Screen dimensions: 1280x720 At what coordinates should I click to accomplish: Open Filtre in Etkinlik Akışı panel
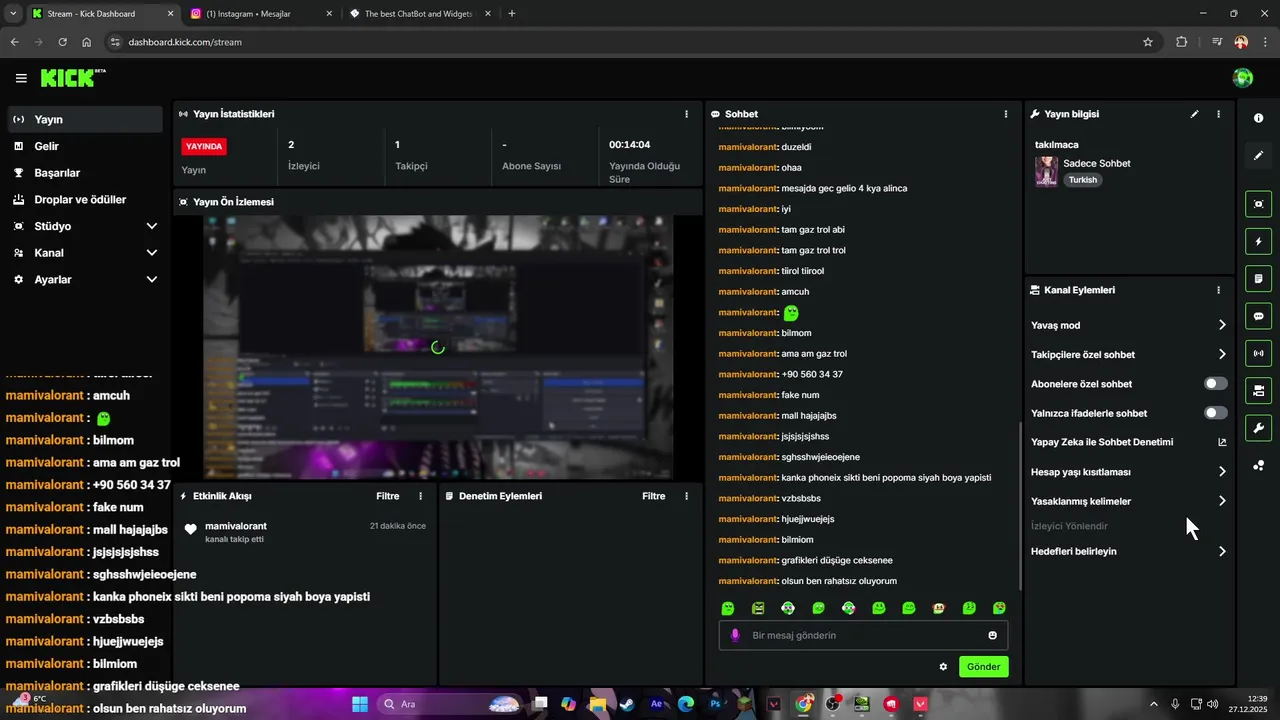[x=387, y=496]
